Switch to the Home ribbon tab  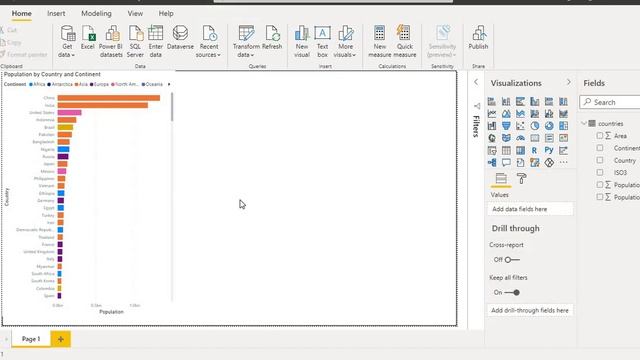click(x=22, y=13)
